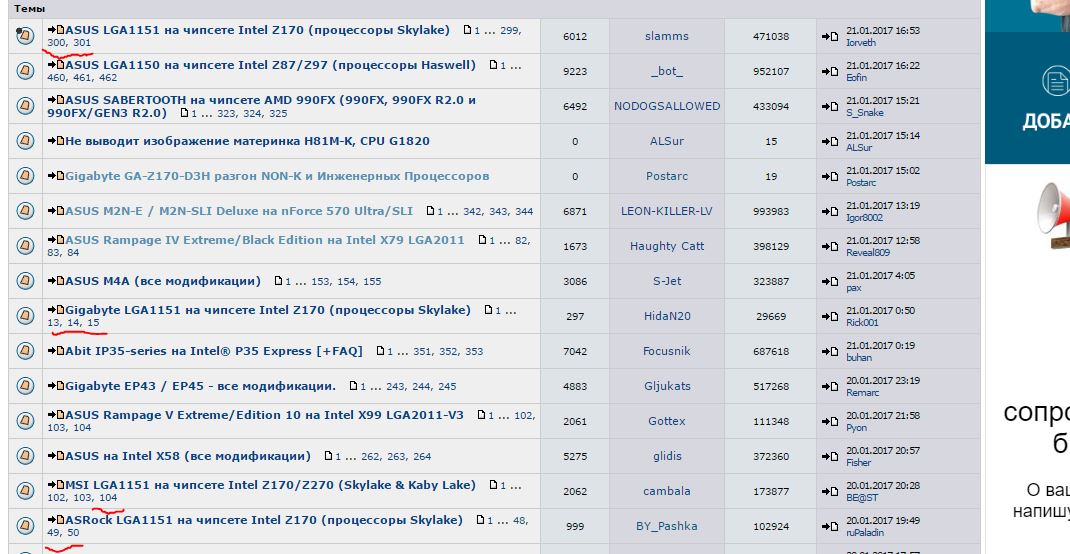Jump to first unread in Не выводит изображение topic
The width and height of the screenshot is (1070, 554).
point(55,141)
